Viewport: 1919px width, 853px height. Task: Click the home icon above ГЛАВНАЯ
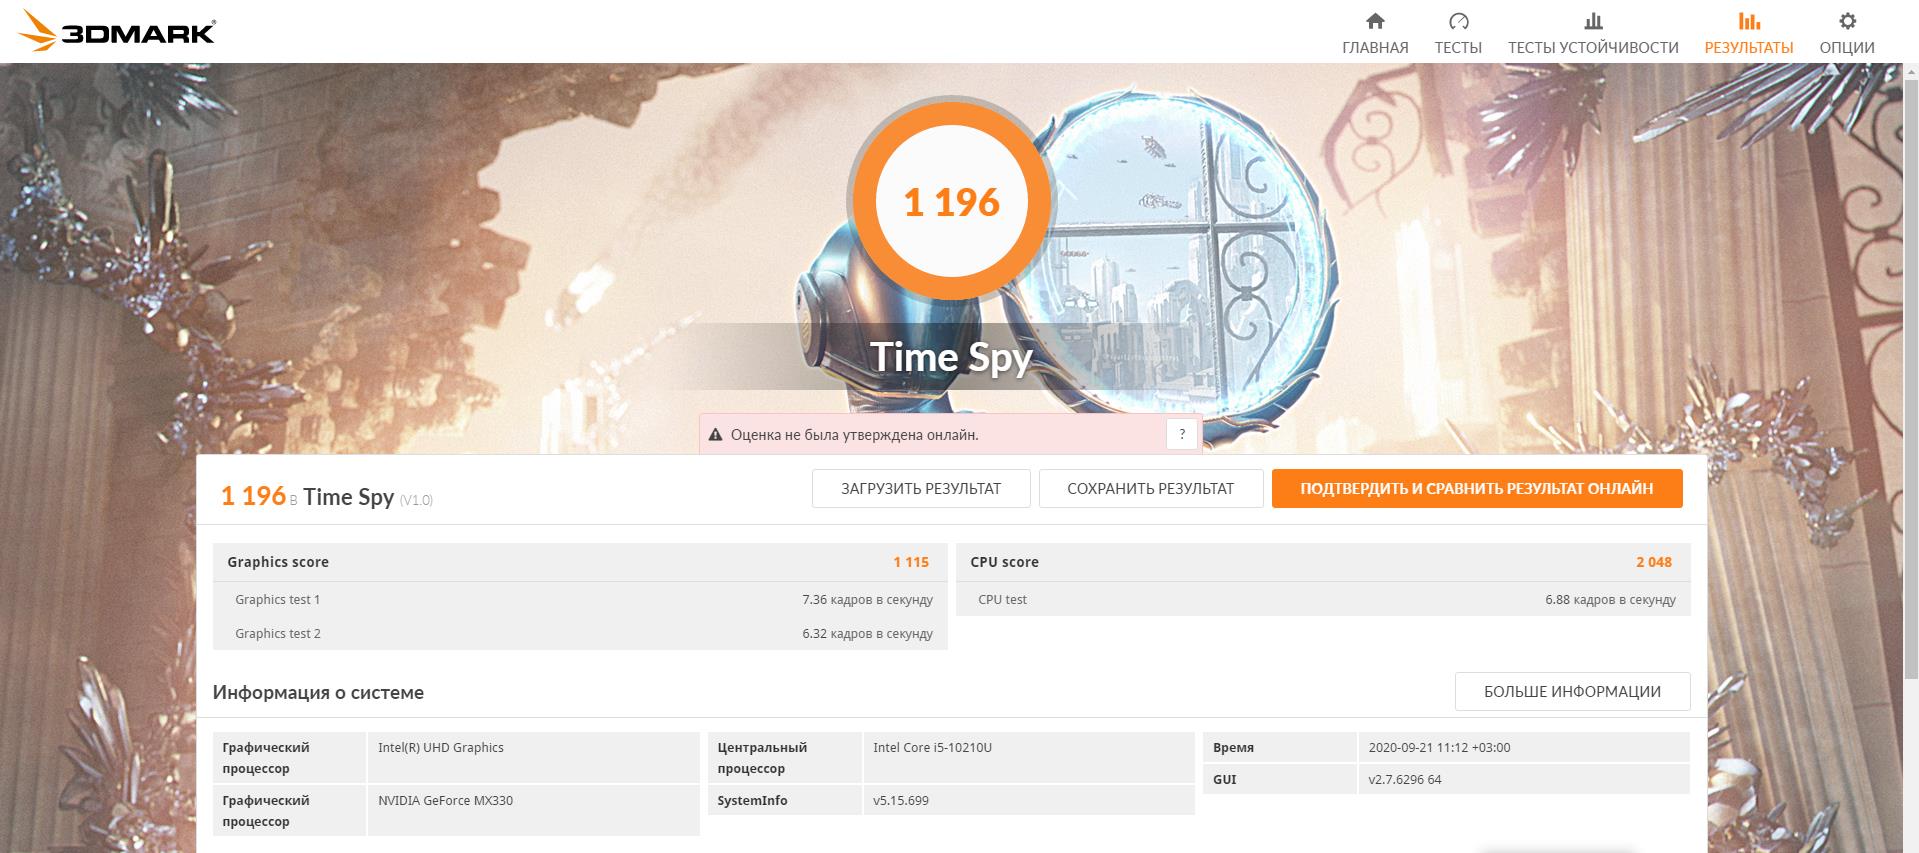coord(1375,21)
